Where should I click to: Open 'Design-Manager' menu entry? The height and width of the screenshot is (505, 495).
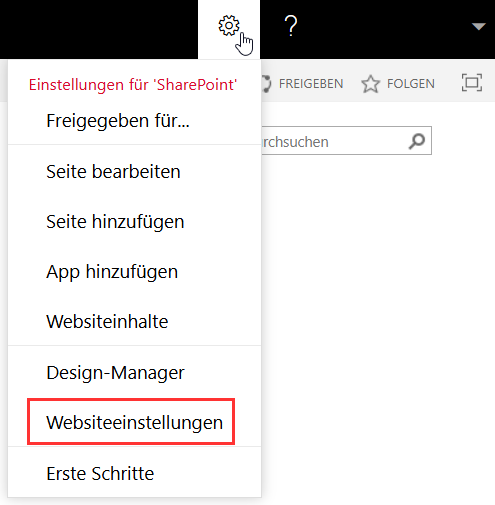click(135, 373)
